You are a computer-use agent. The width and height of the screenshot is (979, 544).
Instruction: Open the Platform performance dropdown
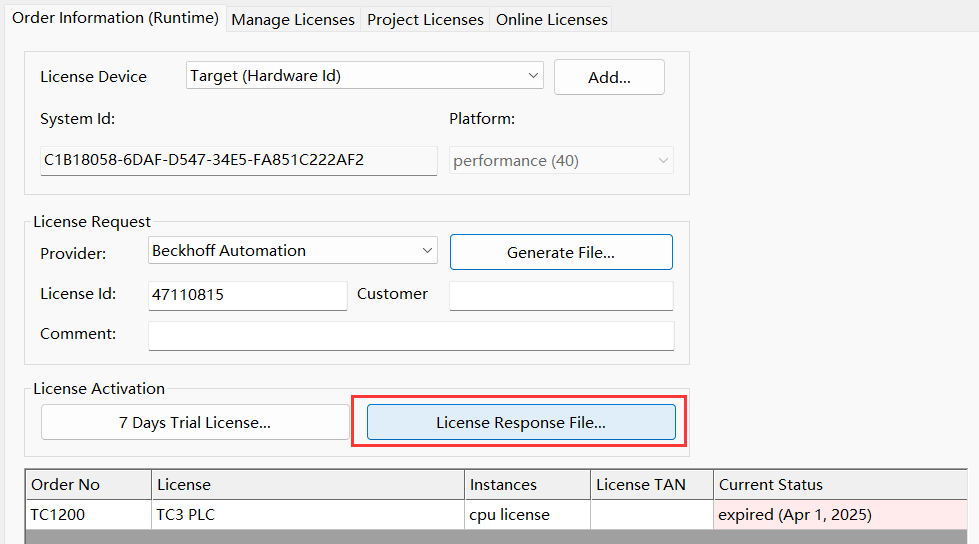point(561,161)
